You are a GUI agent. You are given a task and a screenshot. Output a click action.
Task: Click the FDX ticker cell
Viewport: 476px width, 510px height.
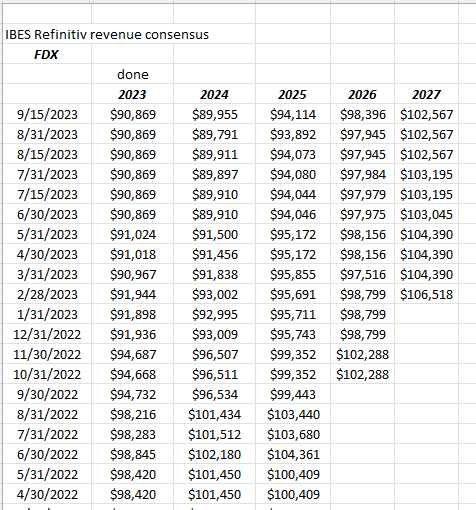coord(47,54)
